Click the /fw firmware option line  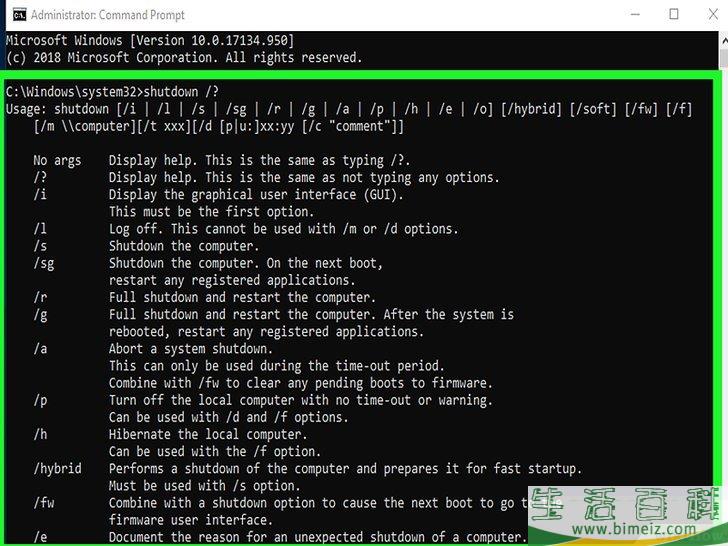(x=280, y=503)
